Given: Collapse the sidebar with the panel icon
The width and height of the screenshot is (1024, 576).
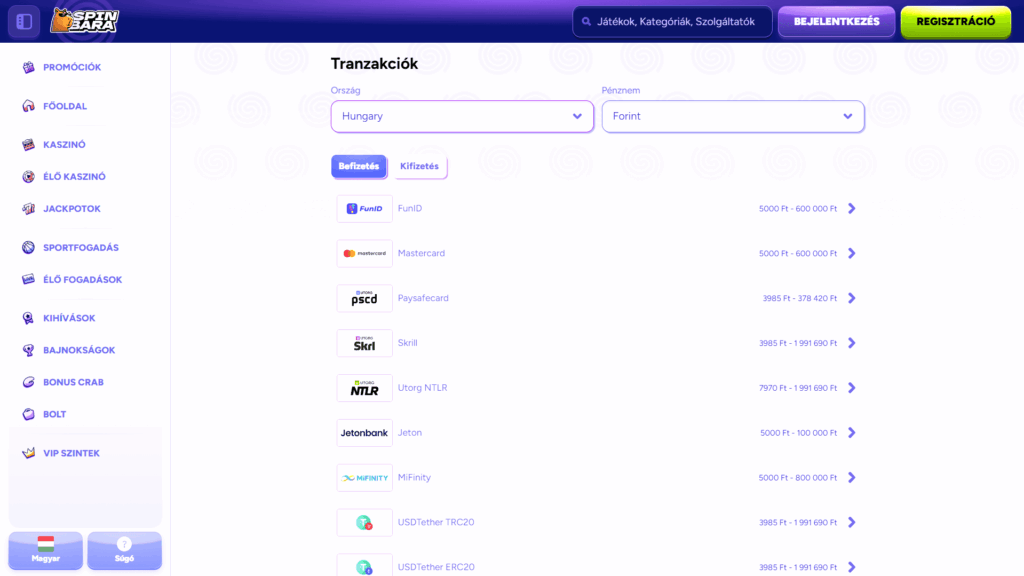Looking at the screenshot, I should [24, 21].
